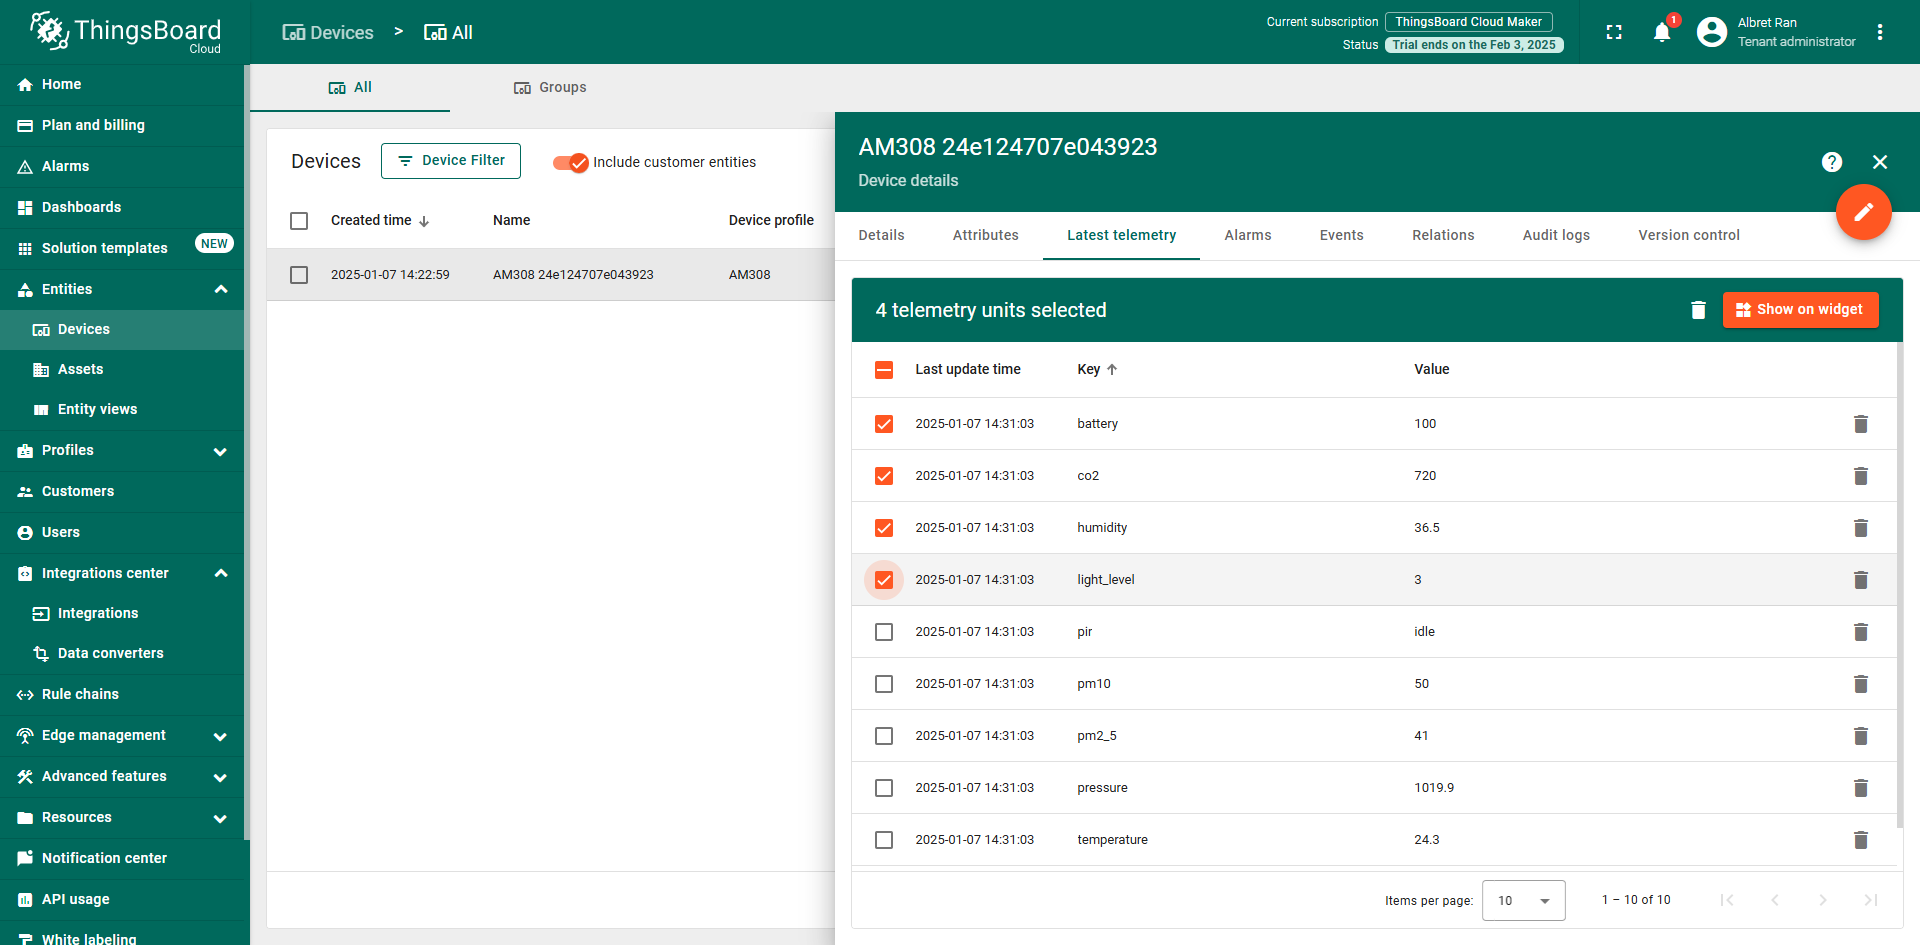Check the temperature telemetry checkbox
This screenshot has height=945, width=1920.
[884, 840]
